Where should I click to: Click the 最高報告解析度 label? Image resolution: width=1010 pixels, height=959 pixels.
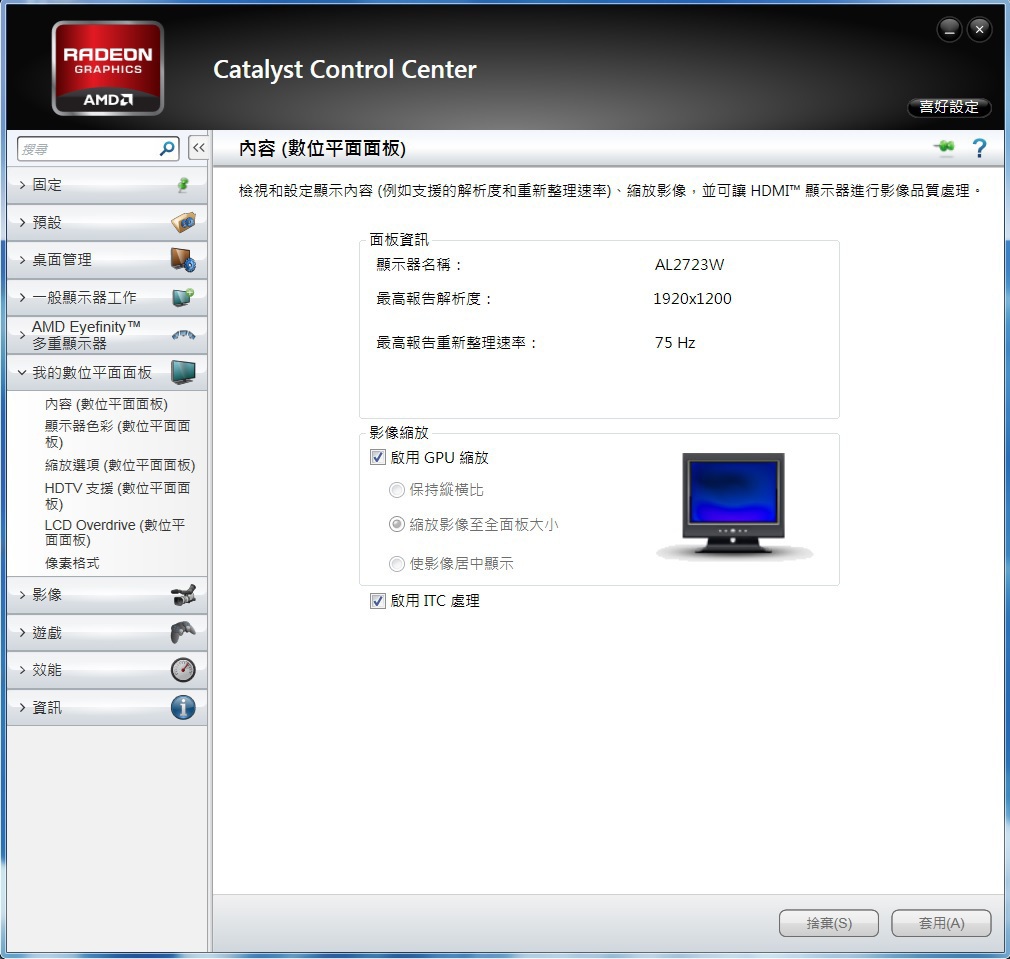point(435,299)
